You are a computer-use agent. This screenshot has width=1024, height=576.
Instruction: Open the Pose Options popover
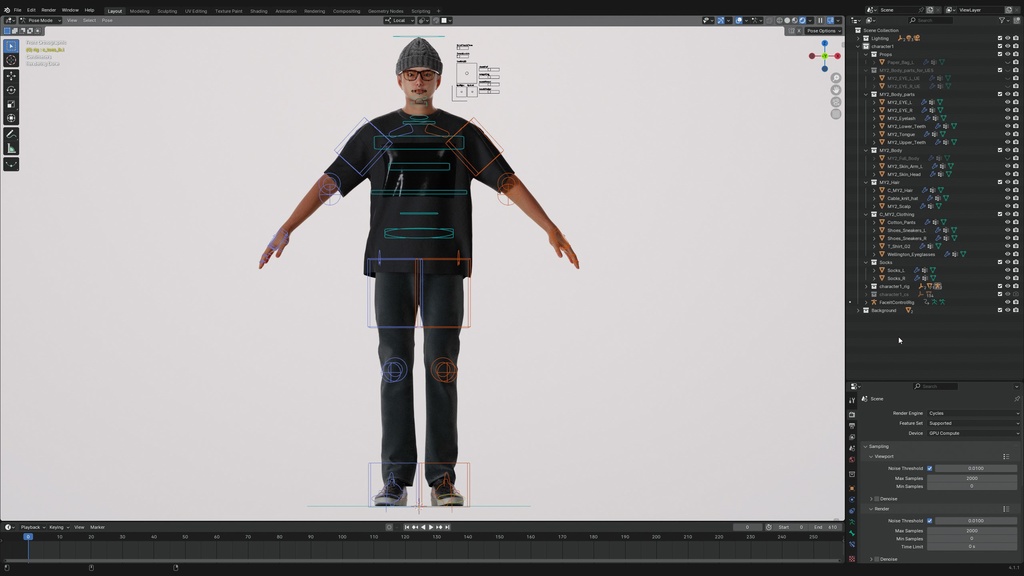pos(823,30)
